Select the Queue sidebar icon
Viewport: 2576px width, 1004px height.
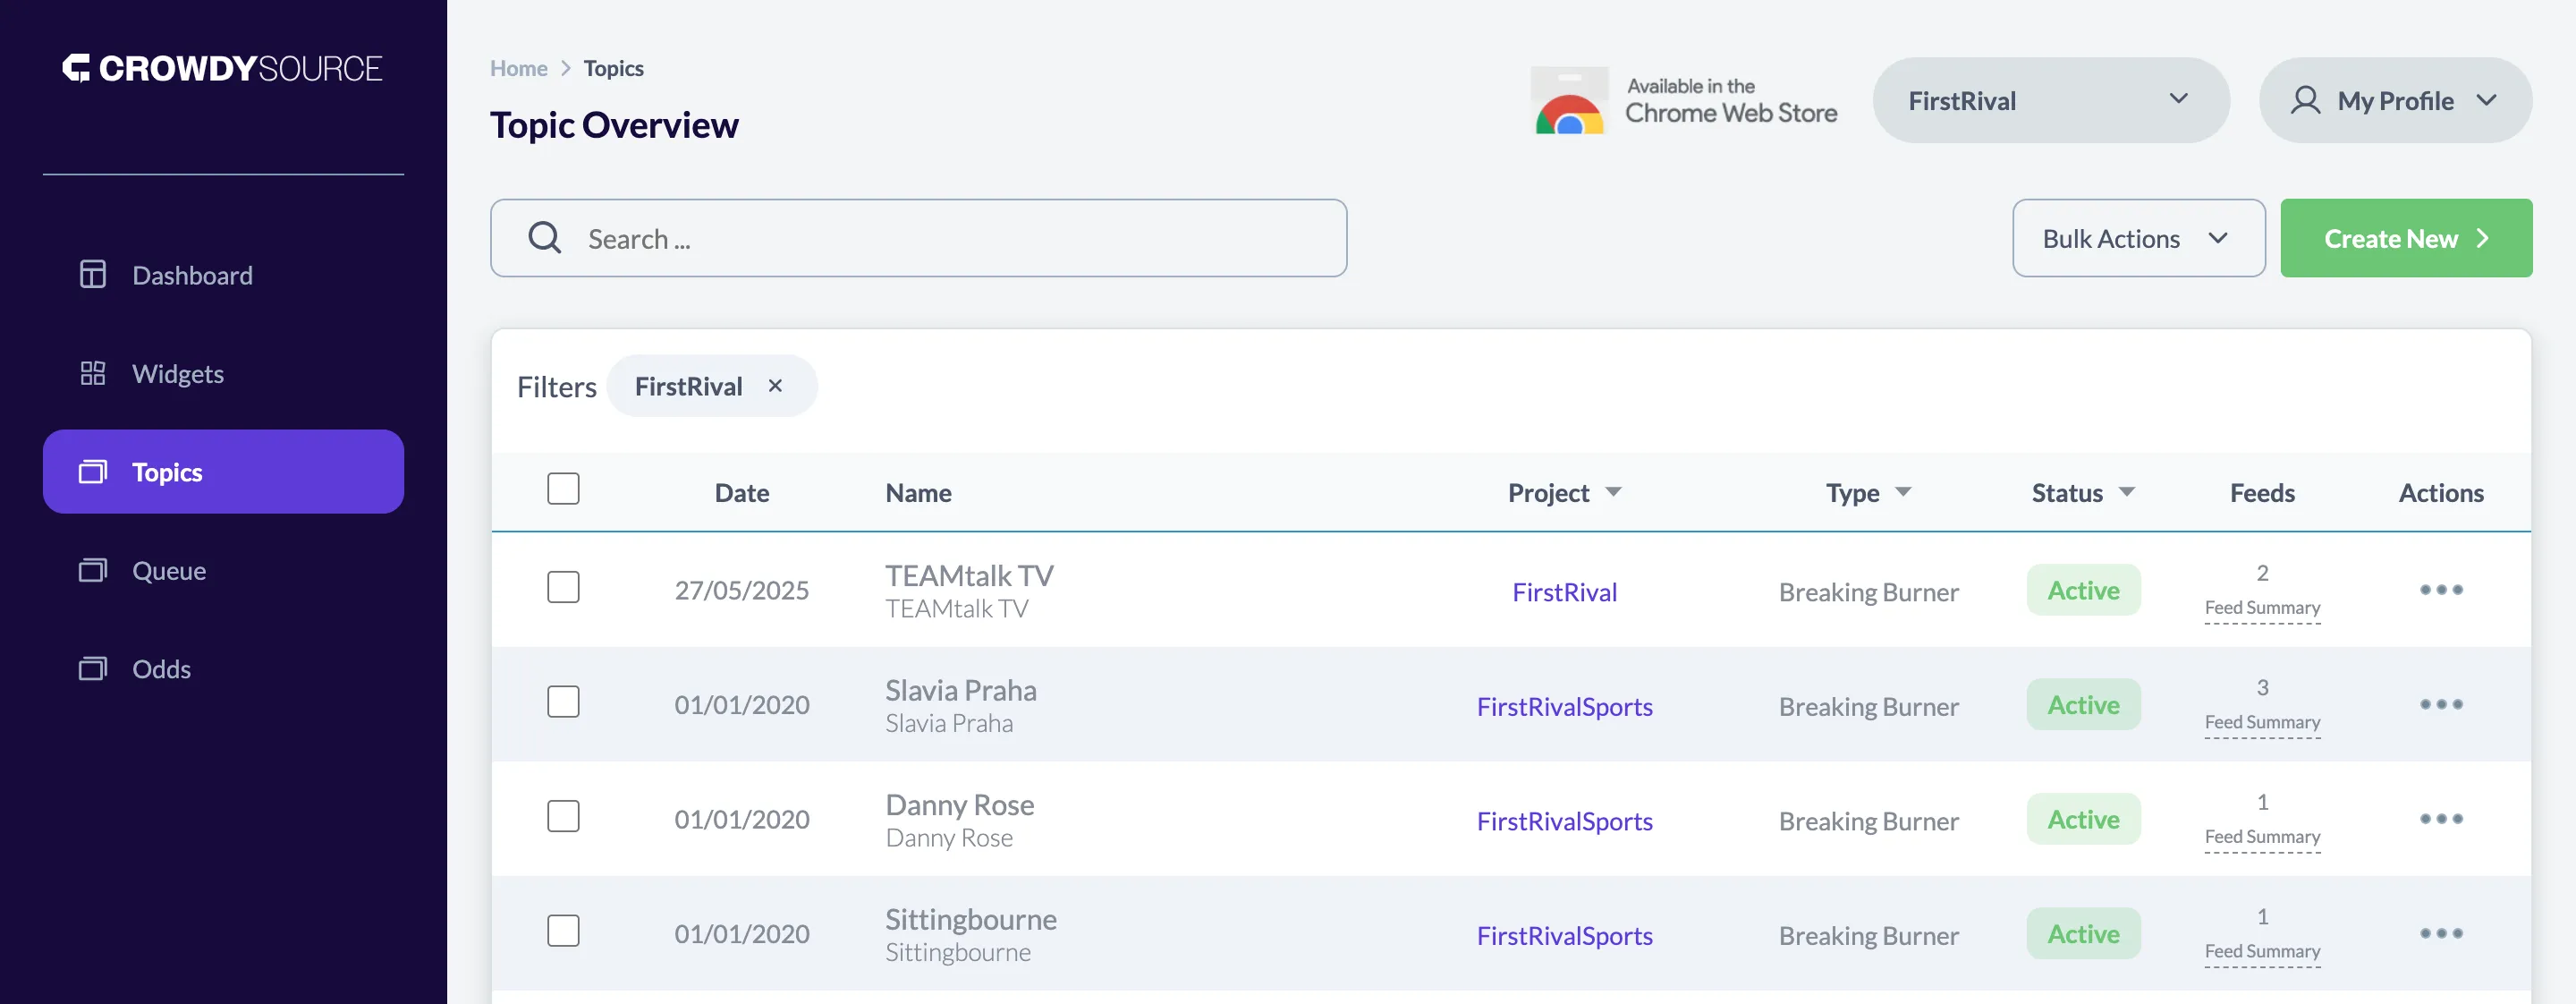click(x=93, y=570)
